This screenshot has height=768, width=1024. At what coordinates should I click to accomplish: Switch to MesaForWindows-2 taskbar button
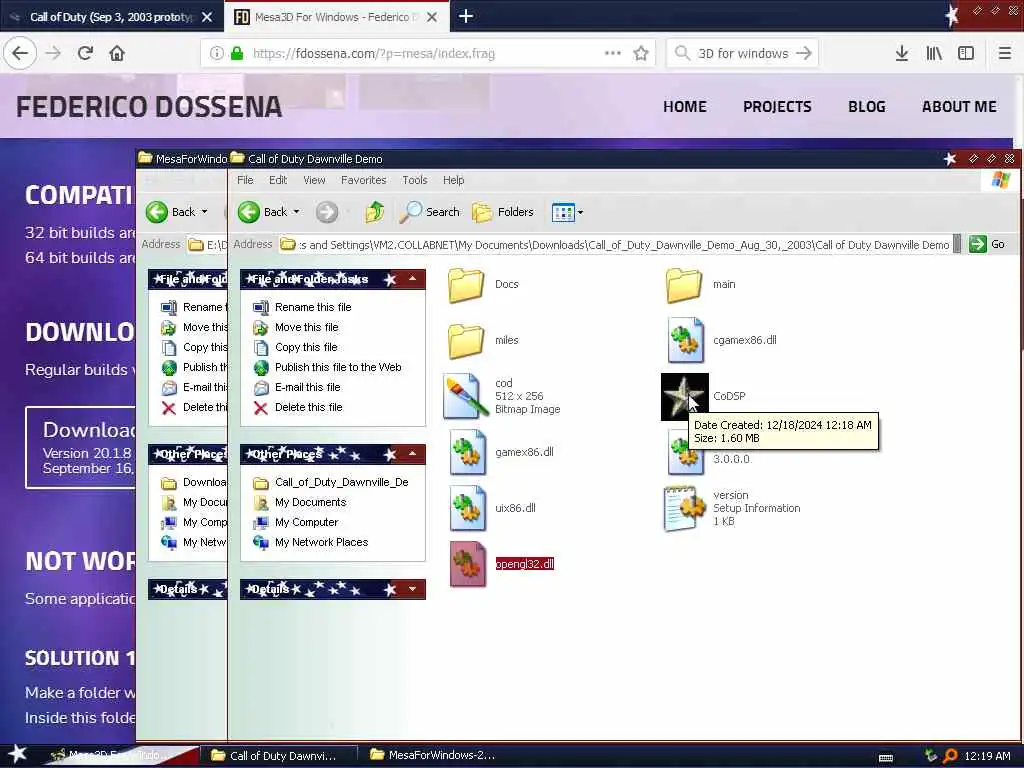pos(432,755)
